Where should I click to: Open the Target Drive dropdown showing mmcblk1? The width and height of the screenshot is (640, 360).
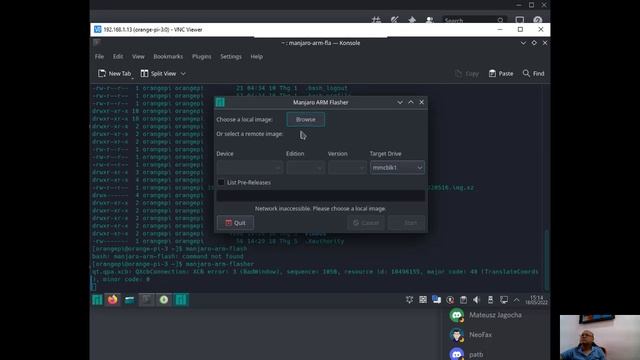click(397, 167)
